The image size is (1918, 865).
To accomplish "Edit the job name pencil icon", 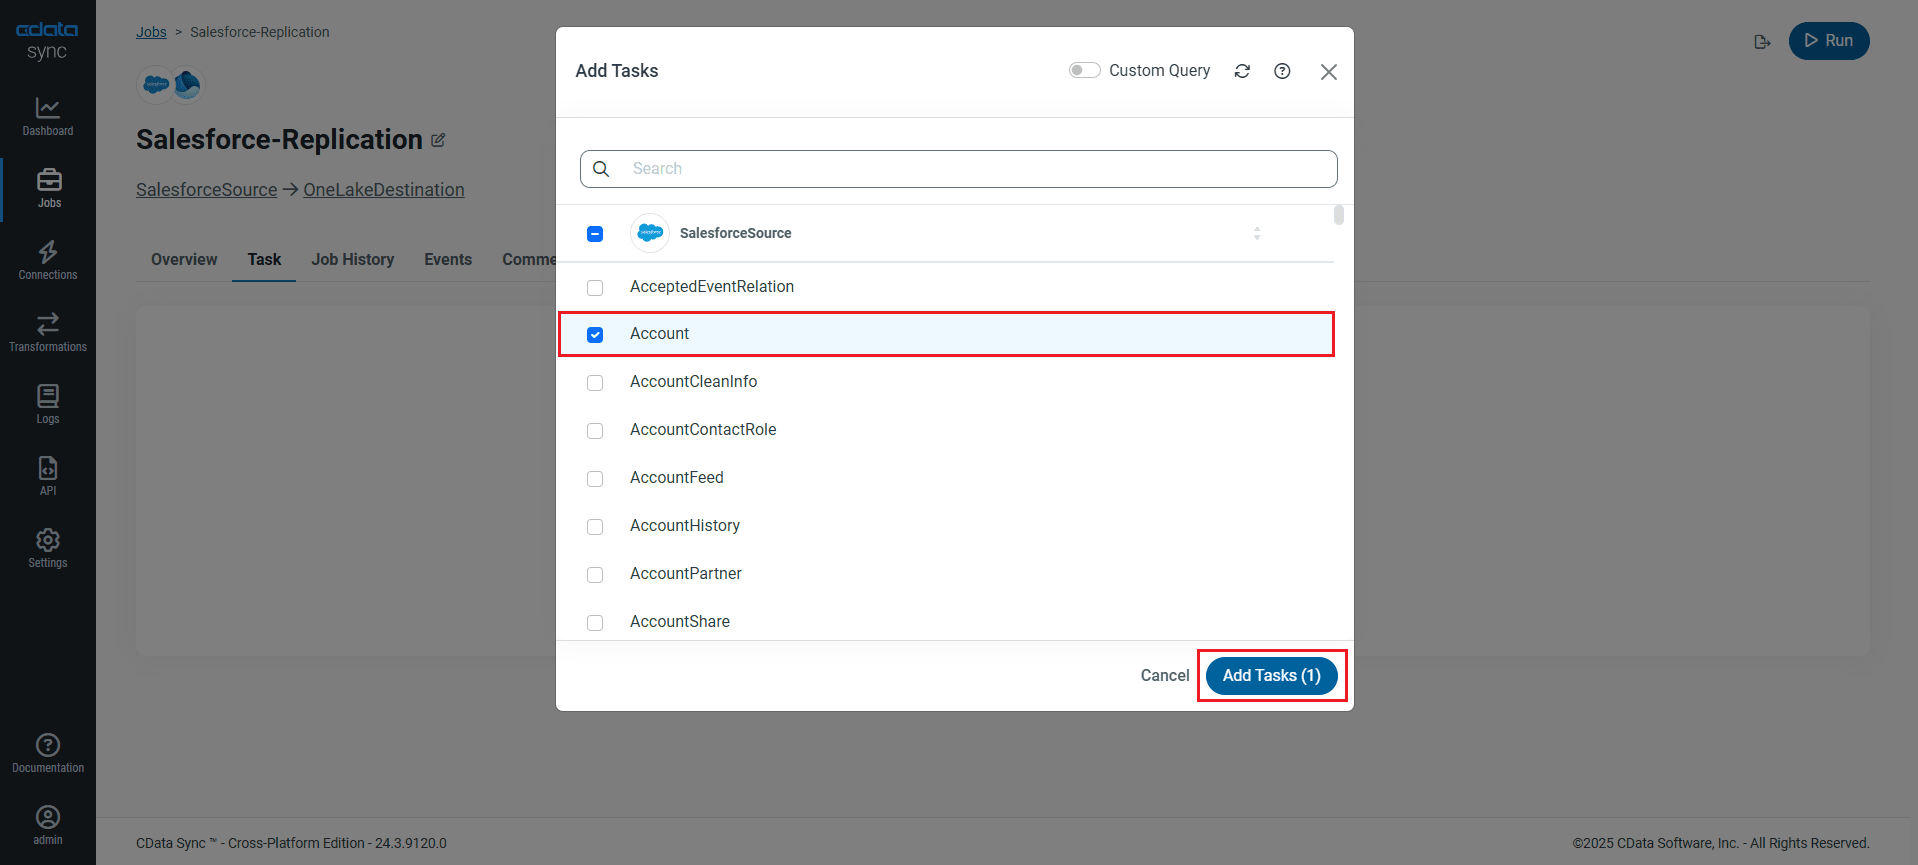I will 438,140.
